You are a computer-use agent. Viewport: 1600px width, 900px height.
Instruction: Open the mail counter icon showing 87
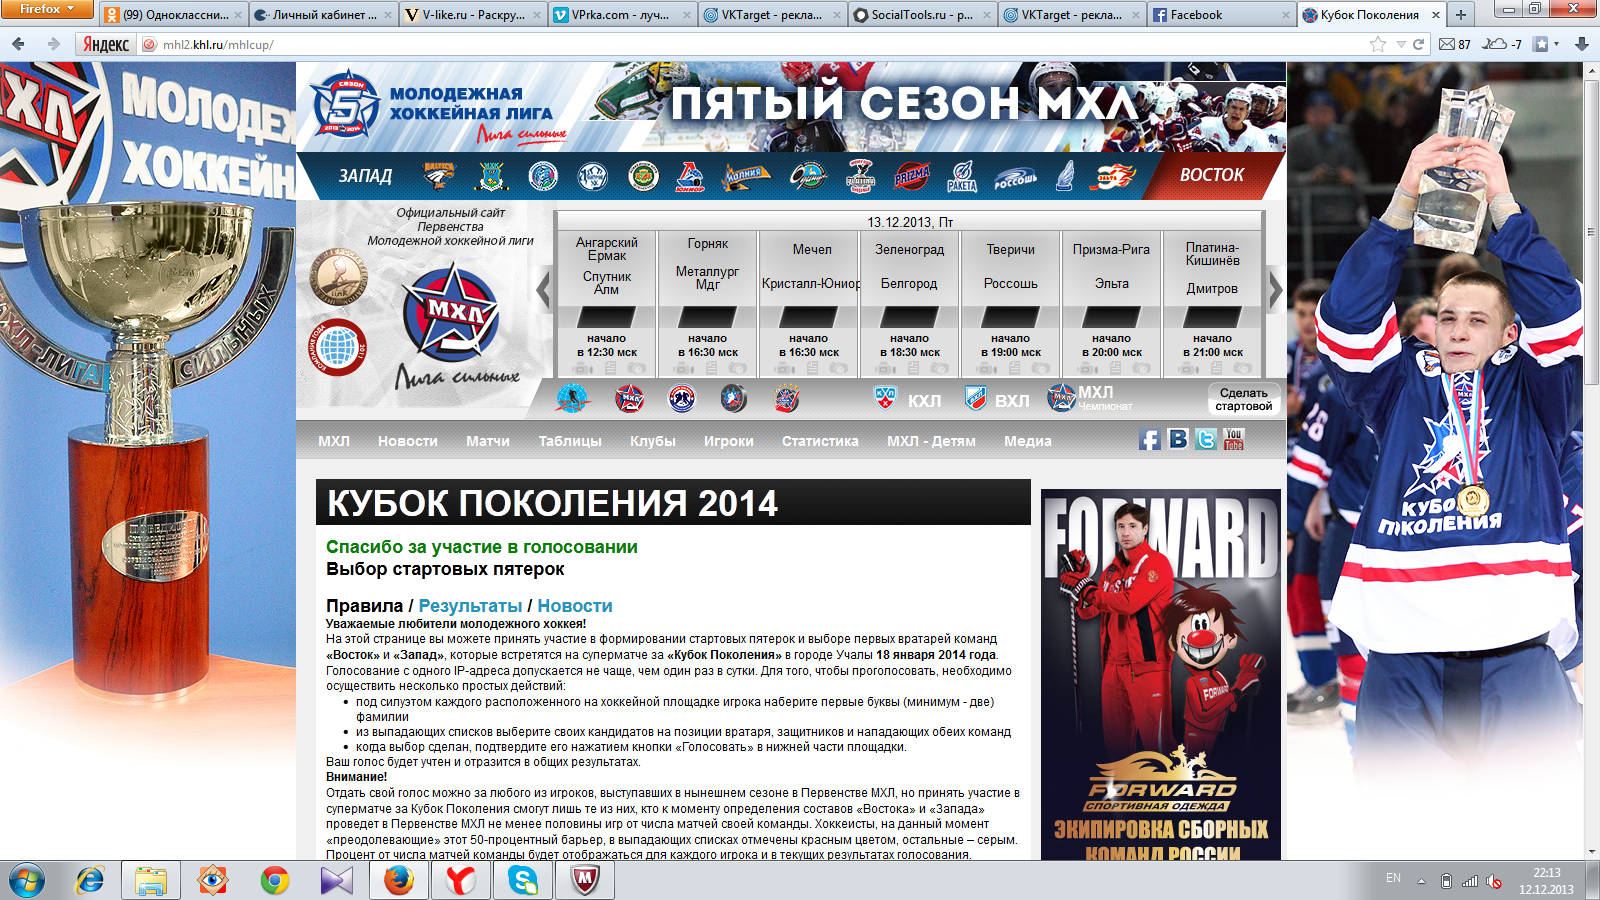(x=1454, y=44)
